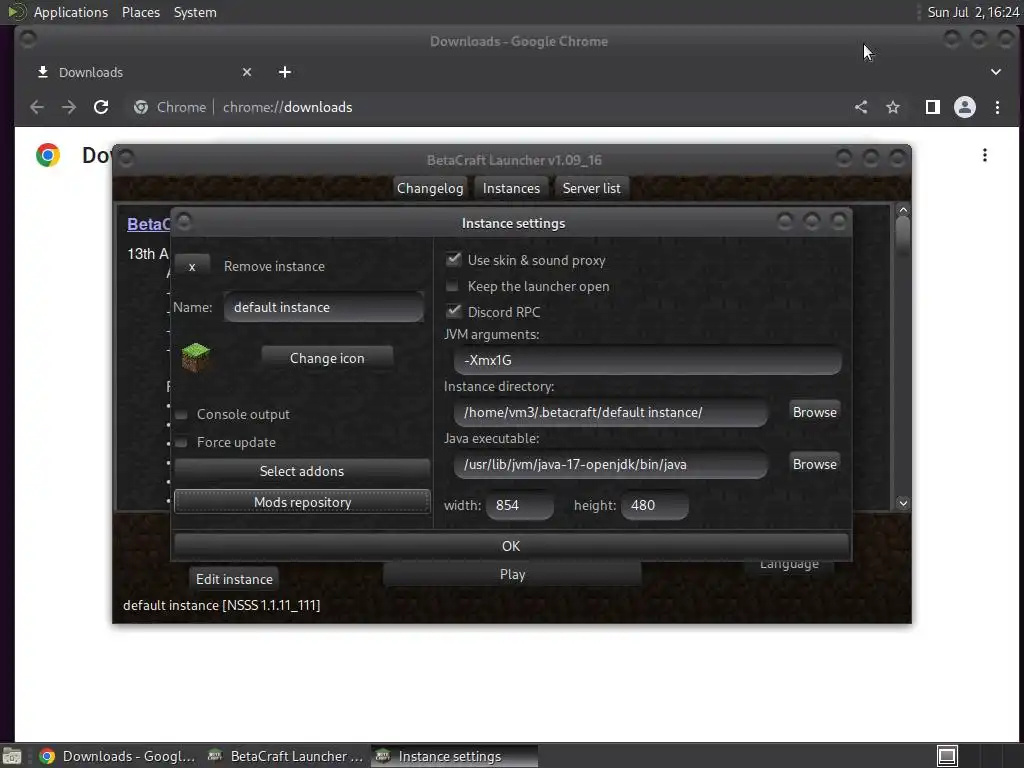The width and height of the screenshot is (1024, 768).
Task: Click changelog scrollbar up arrow
Action: (903, 210)
